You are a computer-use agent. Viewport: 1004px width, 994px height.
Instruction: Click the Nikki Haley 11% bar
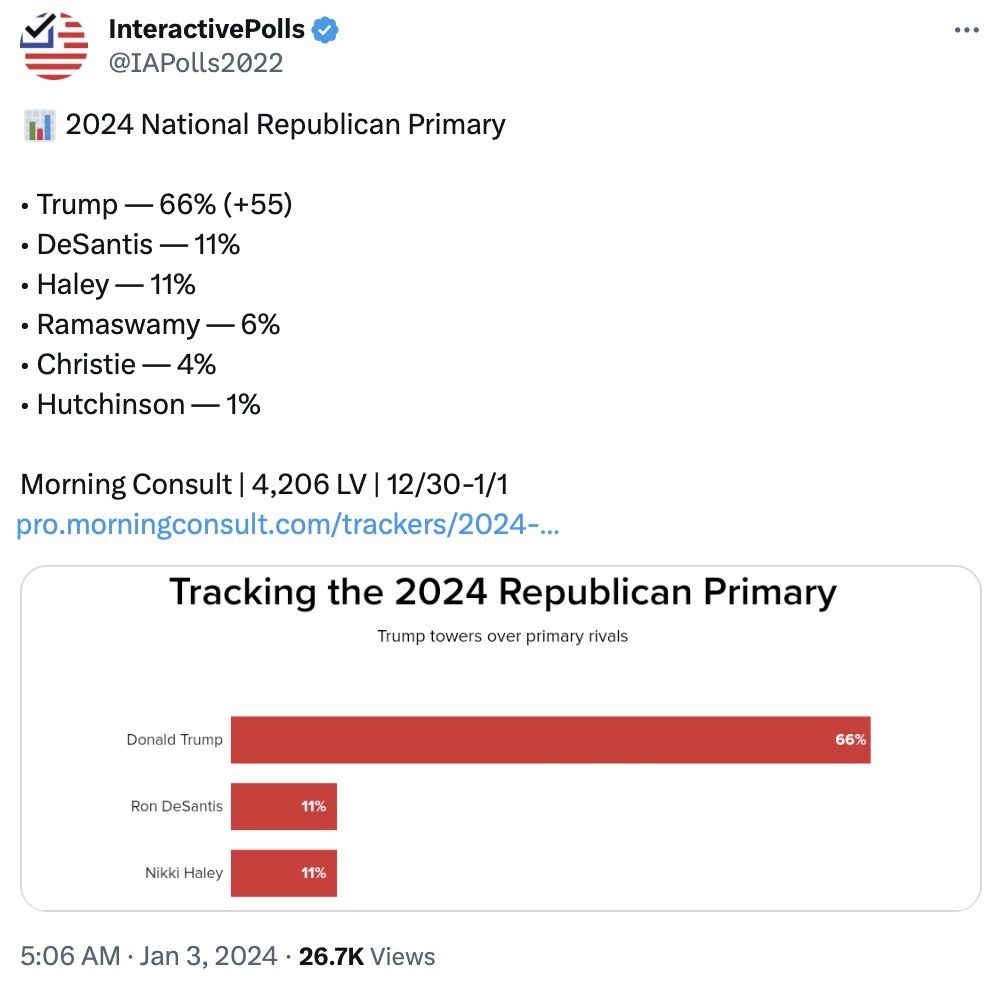(x=284, y=873)
